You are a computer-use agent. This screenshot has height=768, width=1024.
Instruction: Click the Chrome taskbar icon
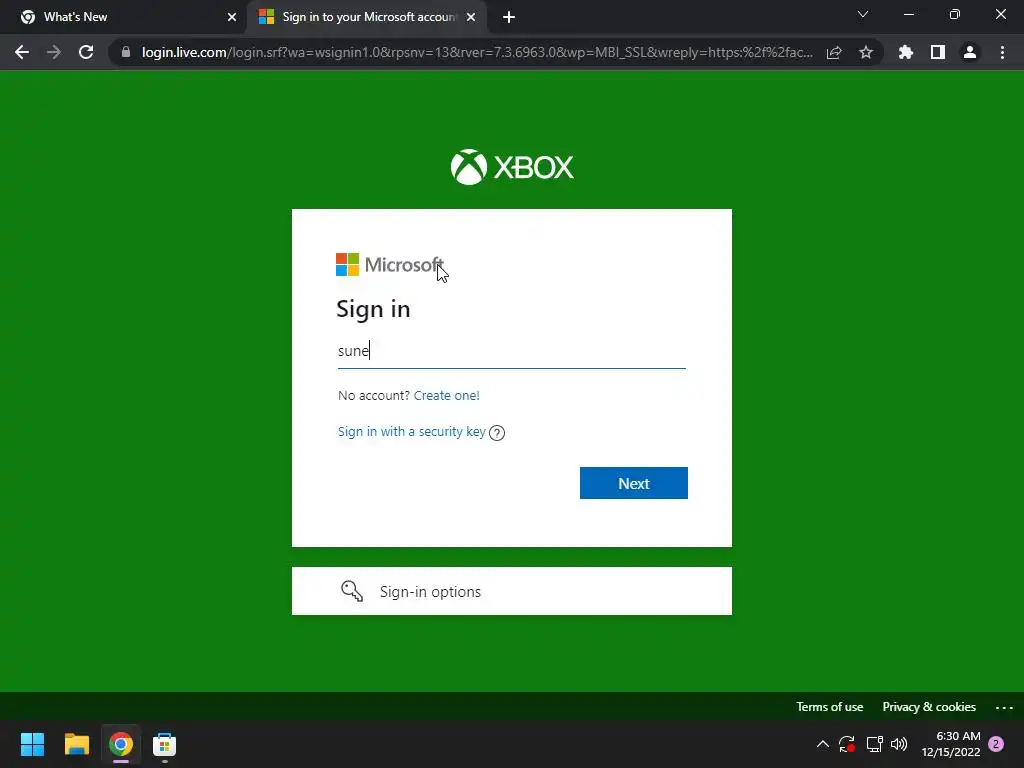pyautogui.click(x=121, y=744)
